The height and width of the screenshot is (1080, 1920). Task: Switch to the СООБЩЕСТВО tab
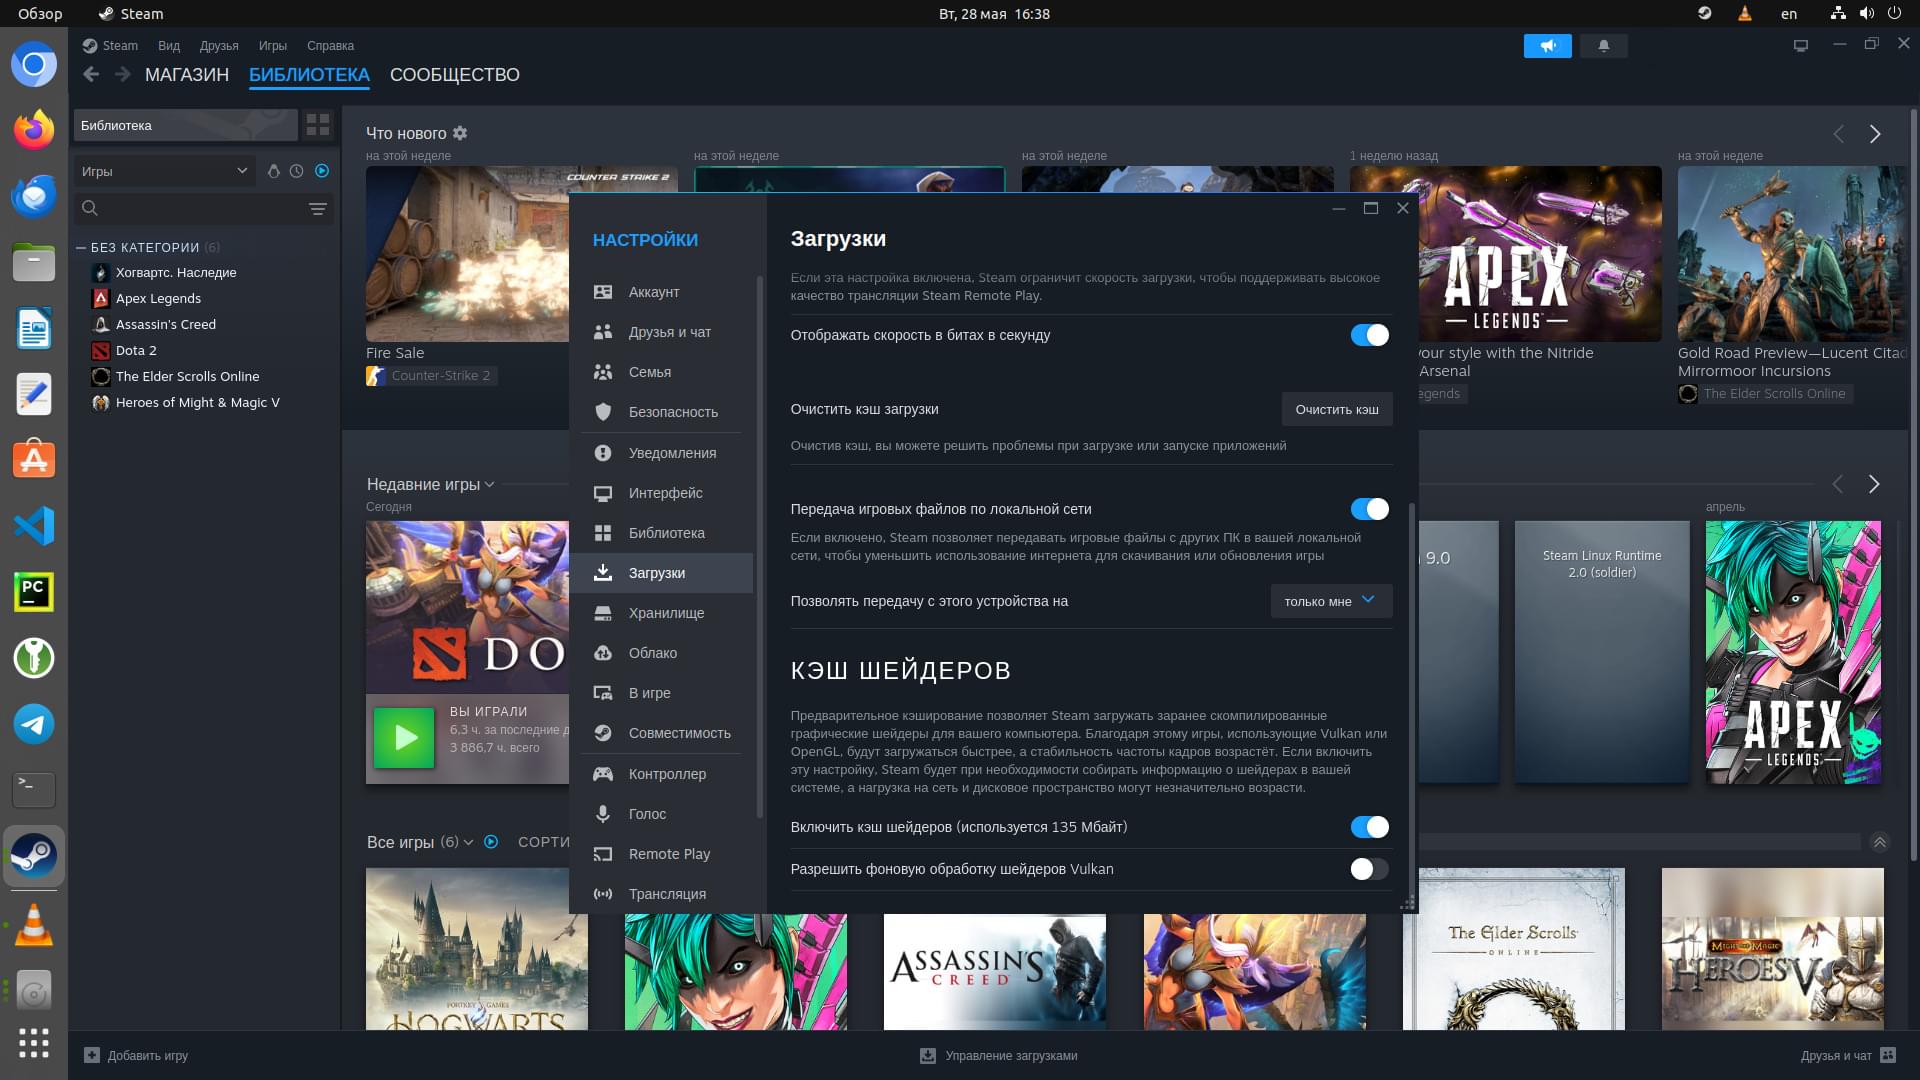click(x=455, y=75)
